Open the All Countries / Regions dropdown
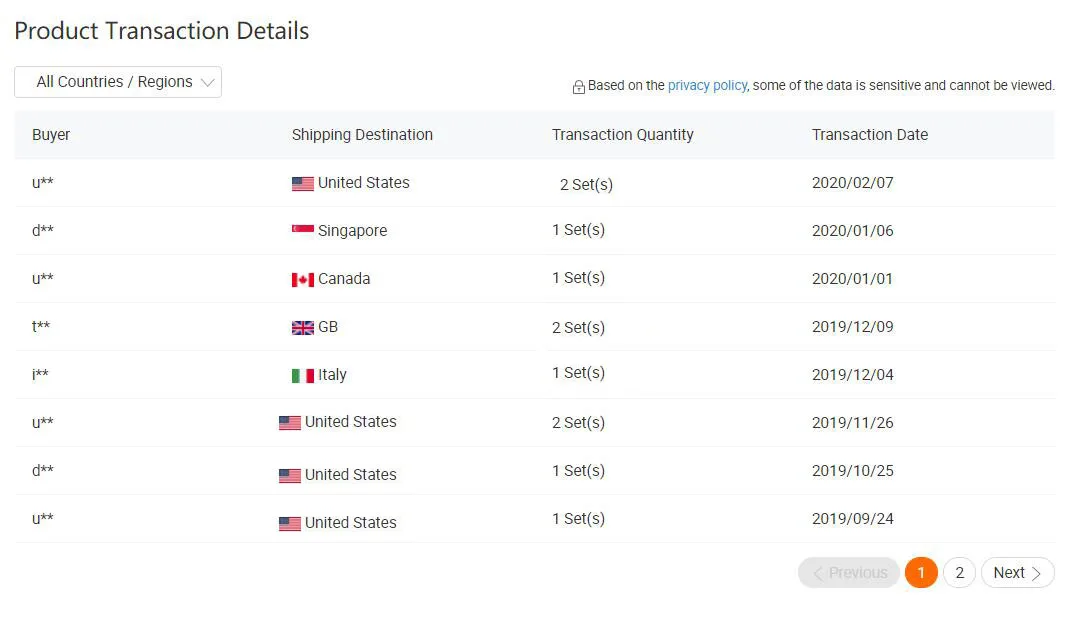This screenshot has height=633, width=1071. click(x=118, y=82)
